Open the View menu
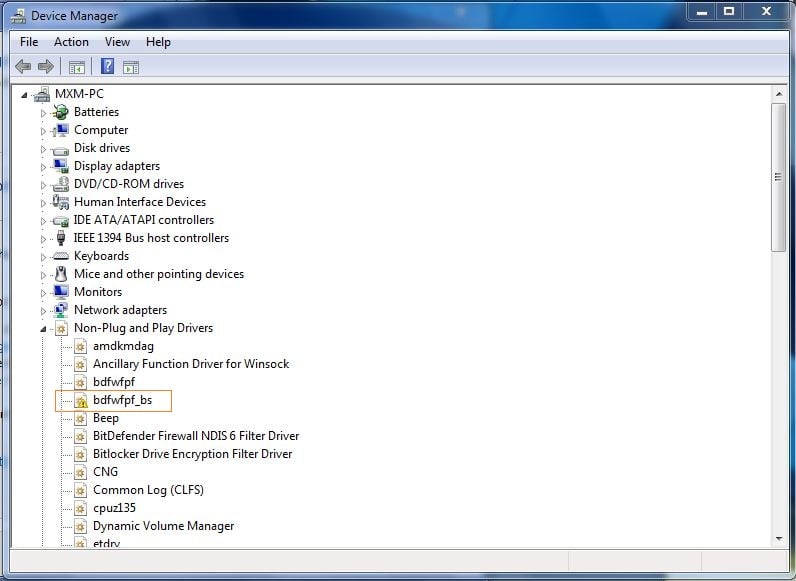This screenshot has height=581, width=796. coord(117,42)
